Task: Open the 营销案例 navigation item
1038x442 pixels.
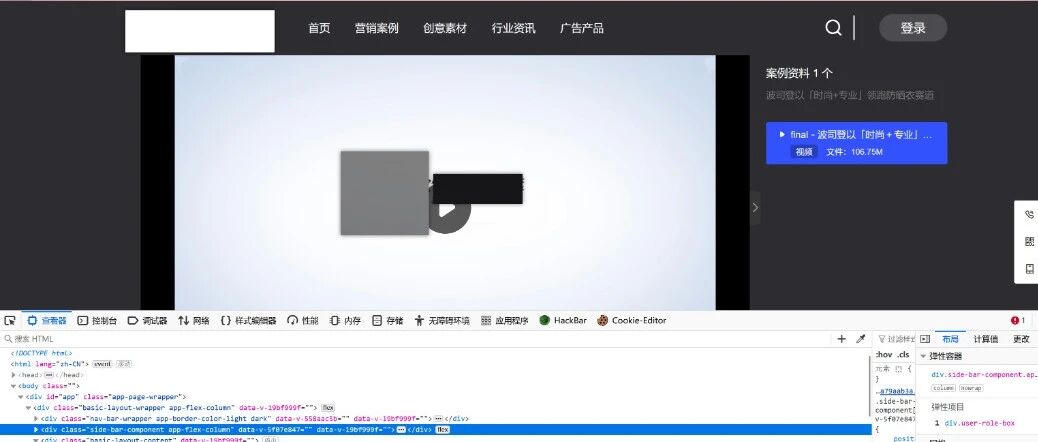Action: point(377,28)
